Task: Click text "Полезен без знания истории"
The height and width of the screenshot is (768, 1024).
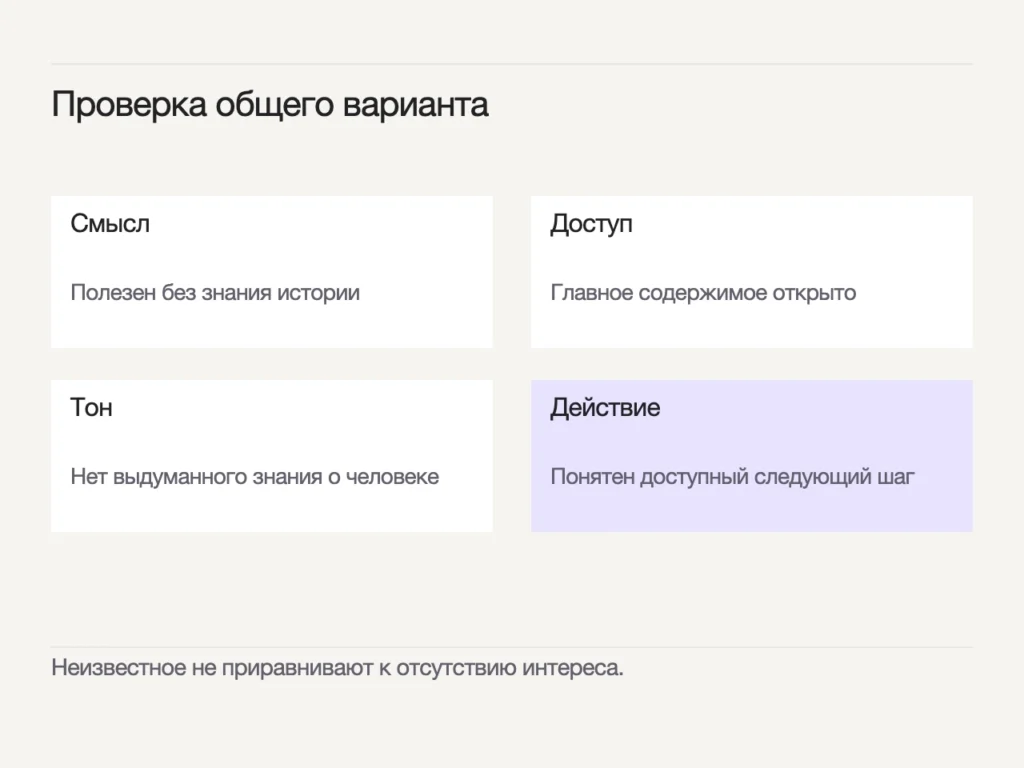Action: coord(215,293)
